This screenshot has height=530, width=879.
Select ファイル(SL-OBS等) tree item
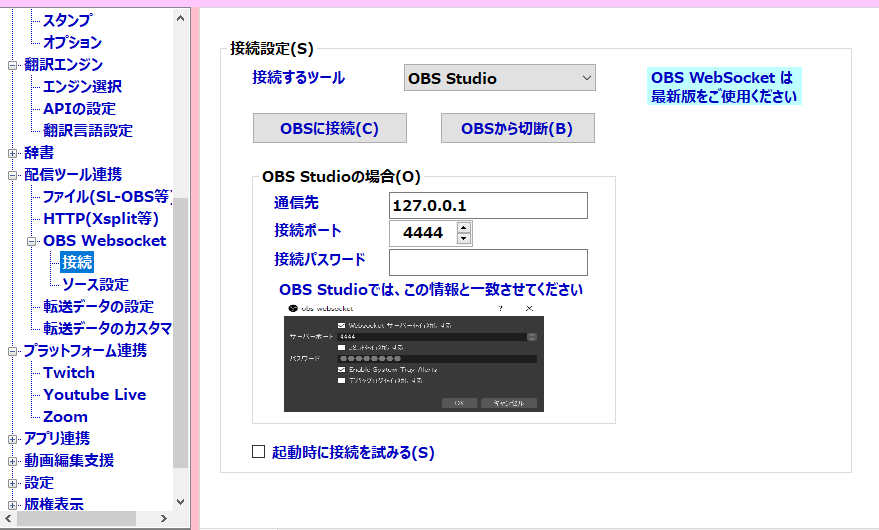pyautogui.click(x=107, y=196)
